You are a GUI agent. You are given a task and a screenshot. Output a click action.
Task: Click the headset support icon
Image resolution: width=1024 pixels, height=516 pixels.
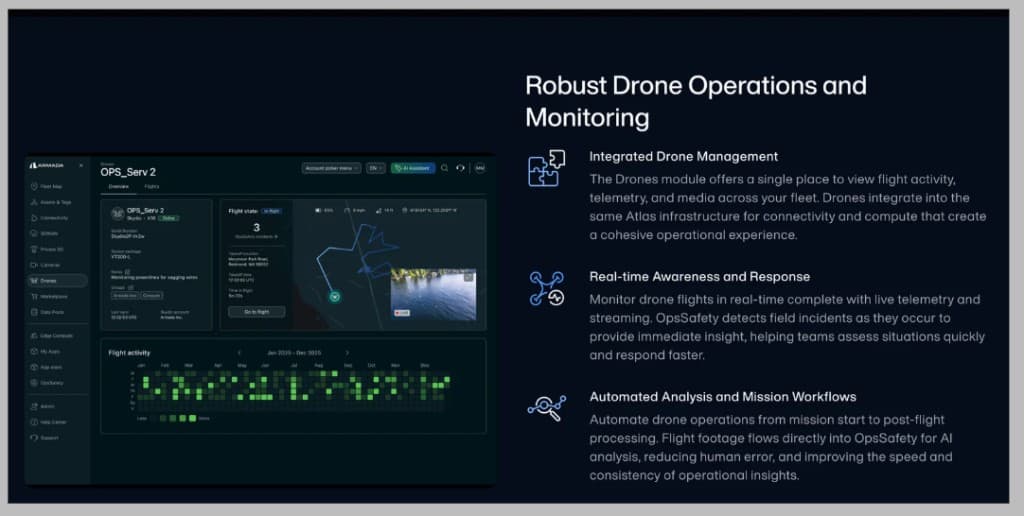click(x=460, y=168)
